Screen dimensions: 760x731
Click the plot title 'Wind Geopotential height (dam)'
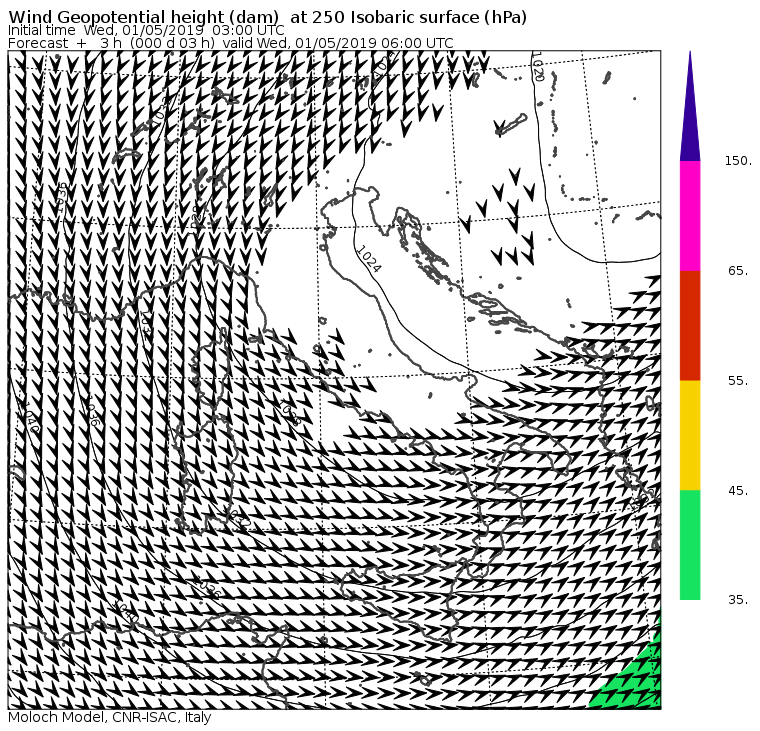tap(143, 17)
